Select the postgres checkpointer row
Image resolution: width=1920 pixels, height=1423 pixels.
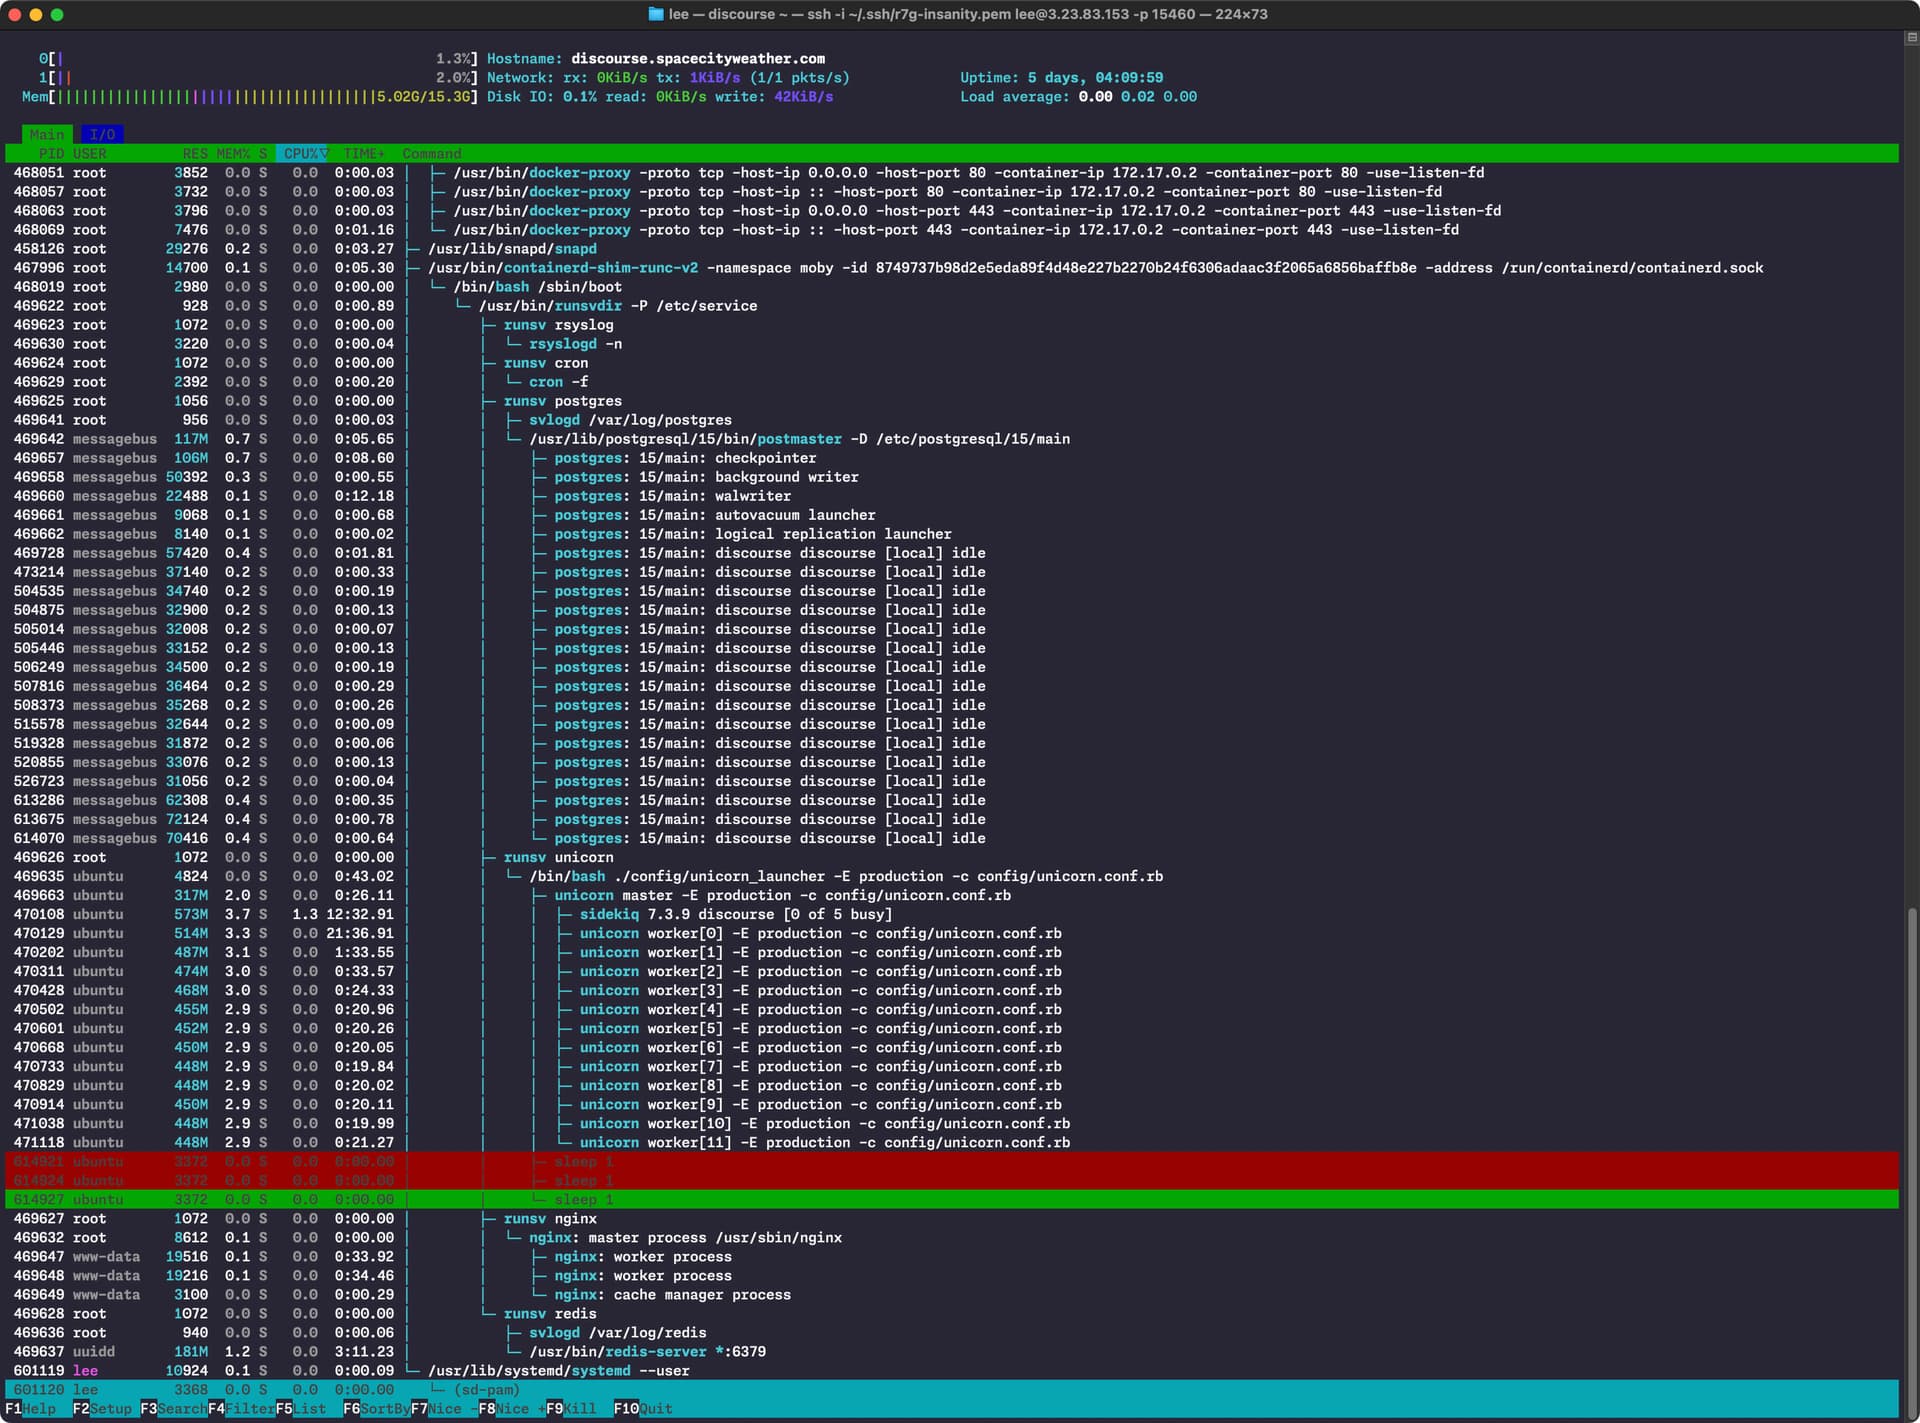coord(951,458)
